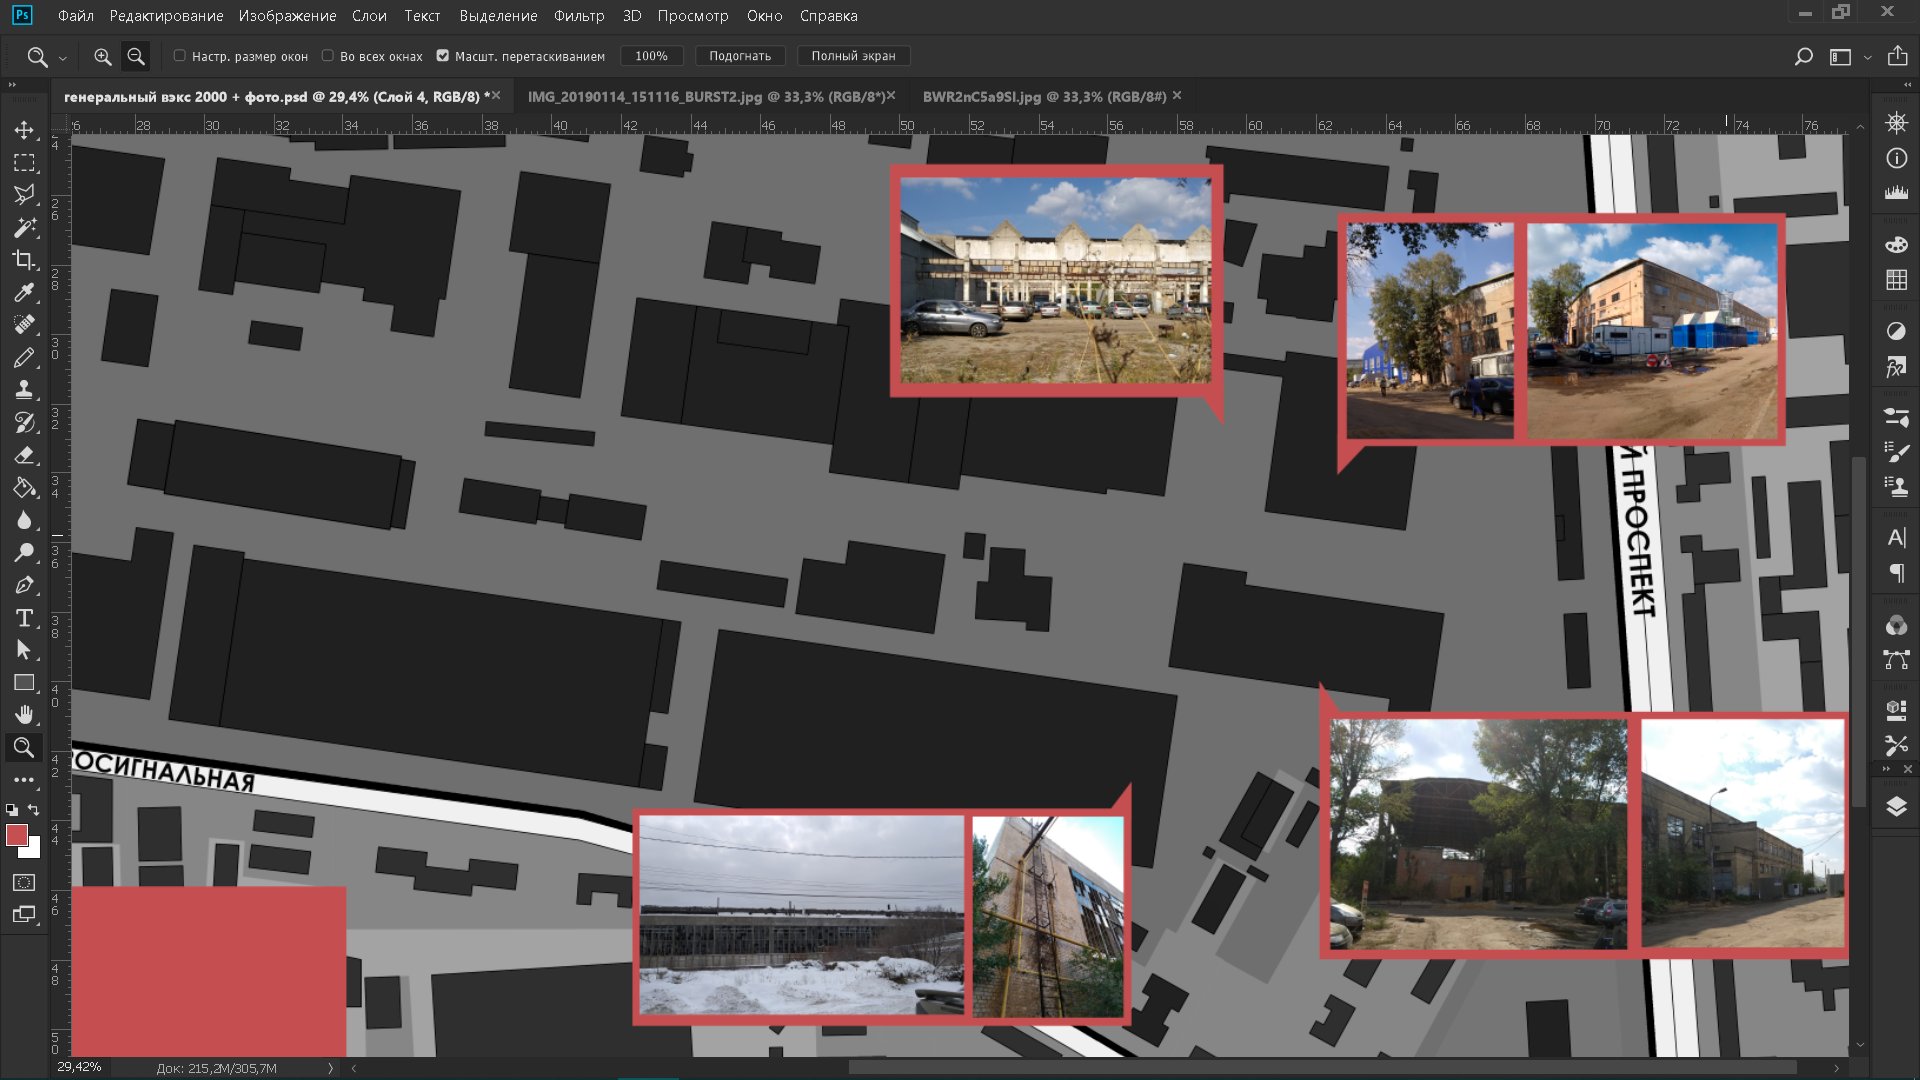Click the Zoom In magnifier option
Viewport: 1920px width, 1080px height.
[x=102, y=57]
